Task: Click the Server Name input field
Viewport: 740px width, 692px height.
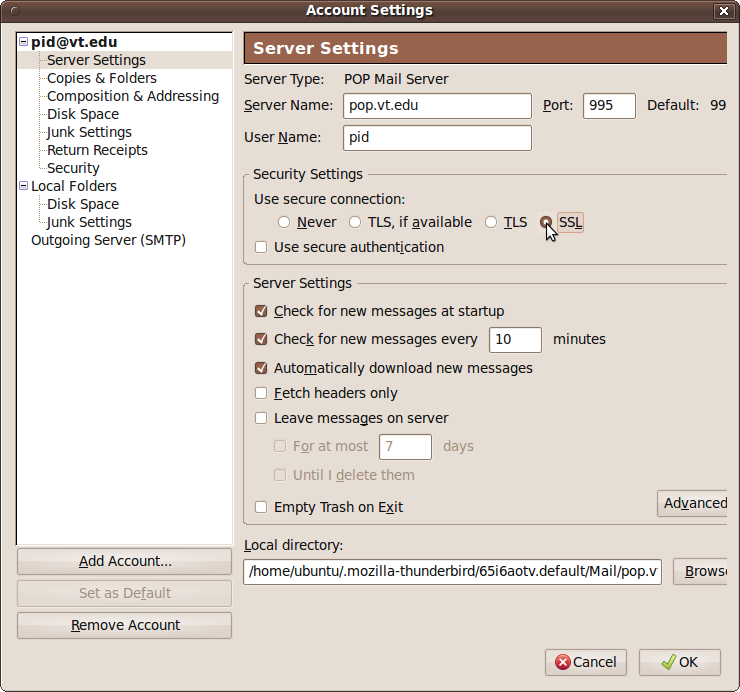Action: 436,106
